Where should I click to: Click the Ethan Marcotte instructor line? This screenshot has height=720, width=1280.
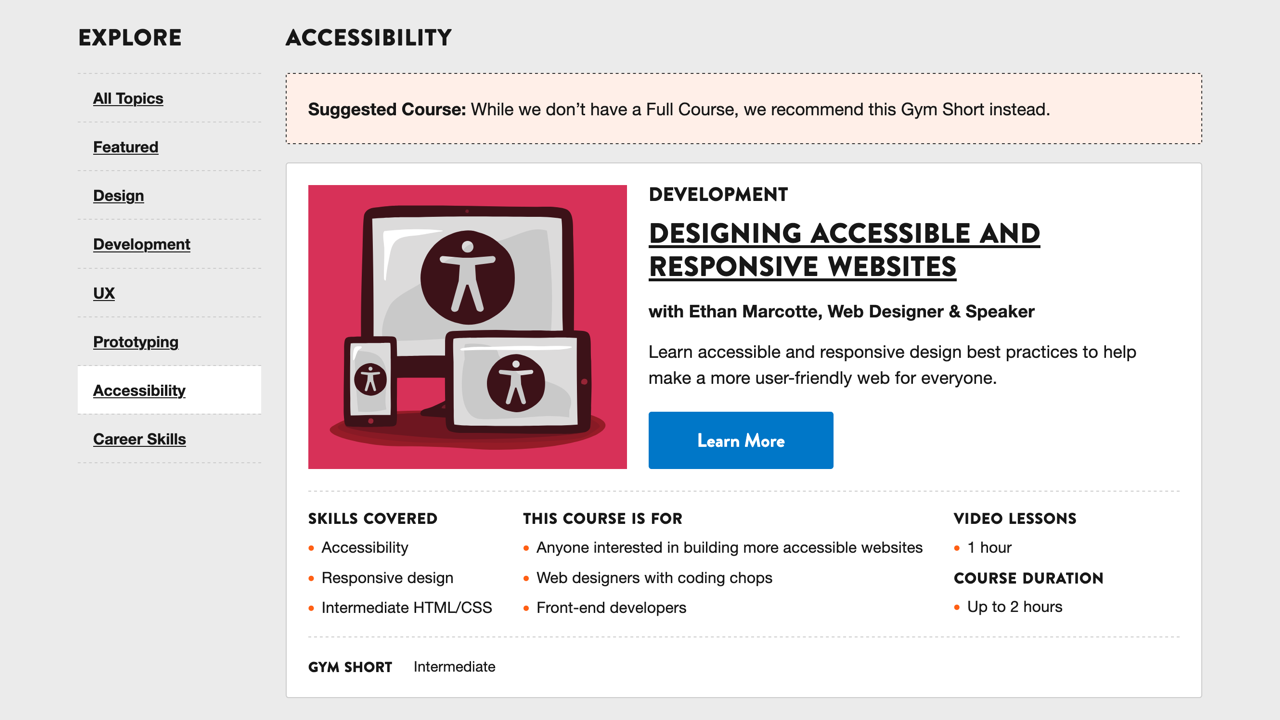tap(841, 312)
